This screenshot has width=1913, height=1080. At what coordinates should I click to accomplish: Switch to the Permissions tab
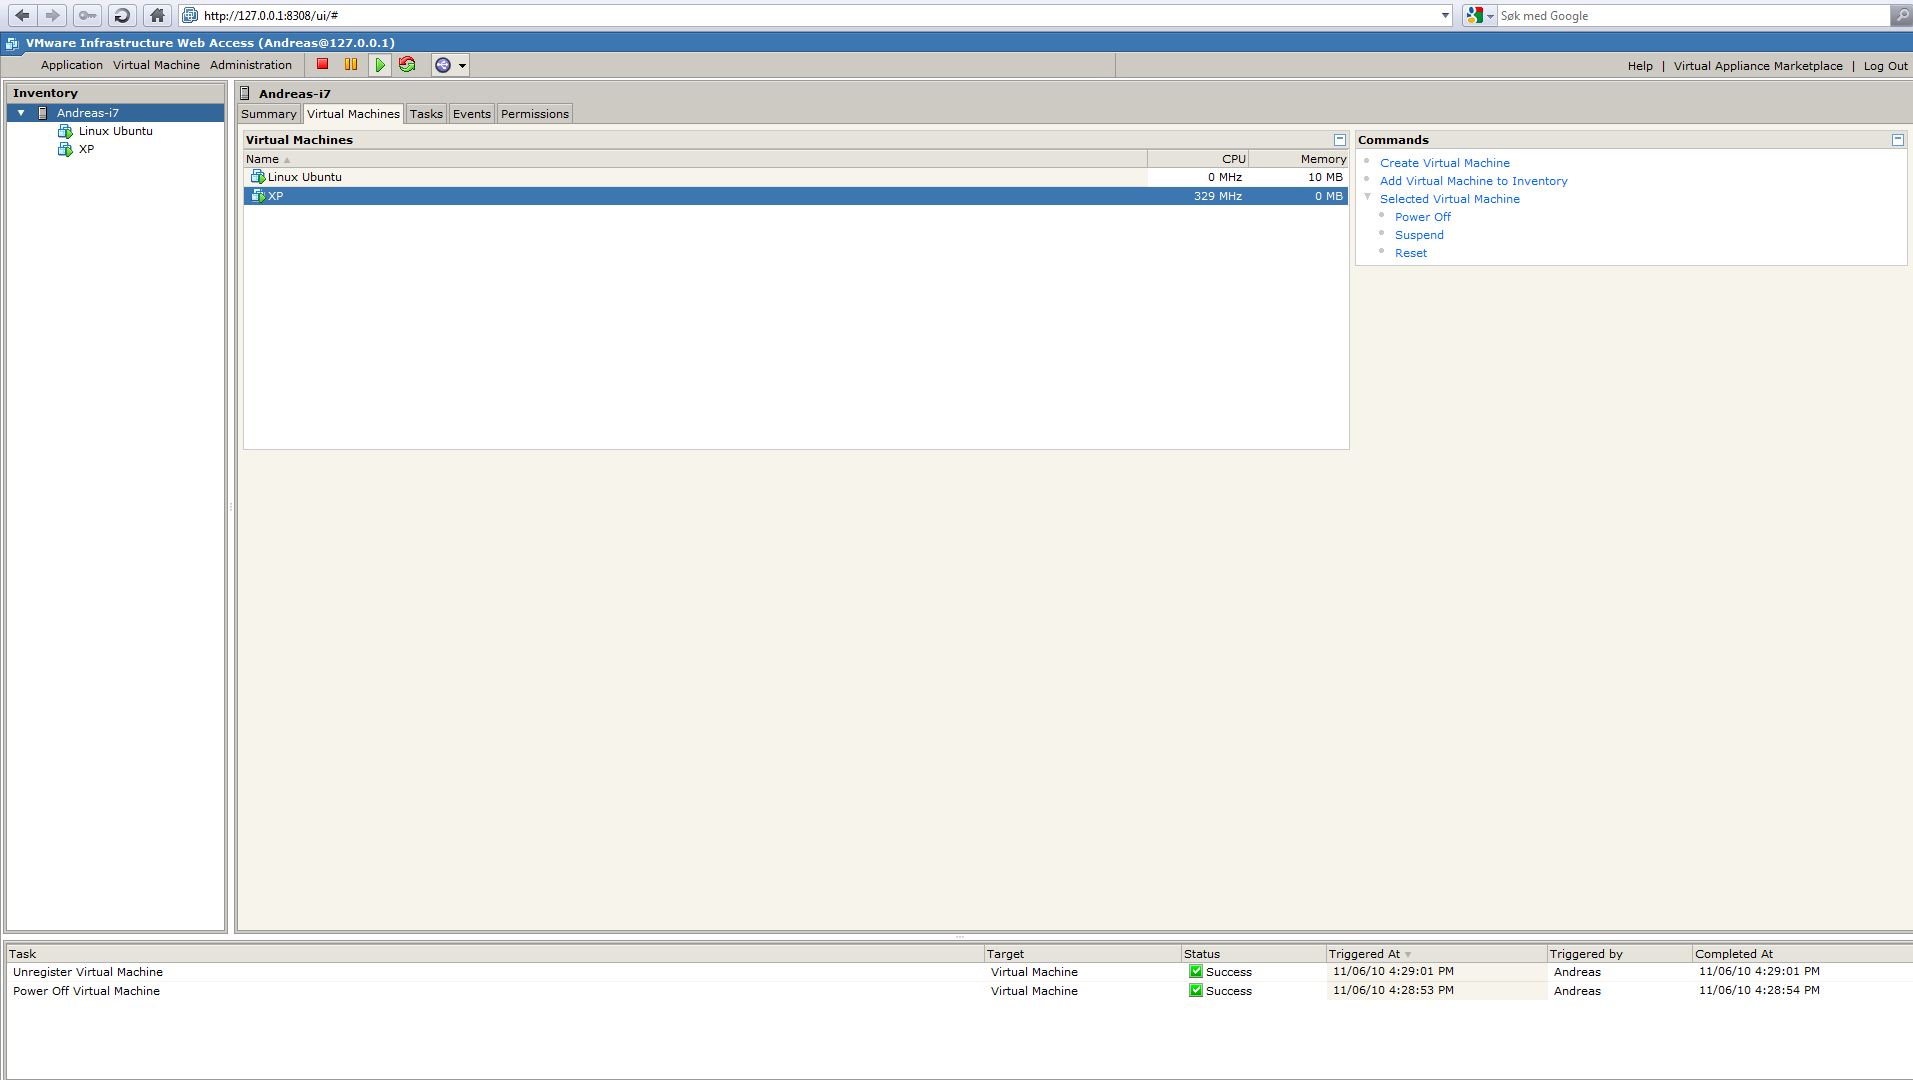tap(535, 114)
